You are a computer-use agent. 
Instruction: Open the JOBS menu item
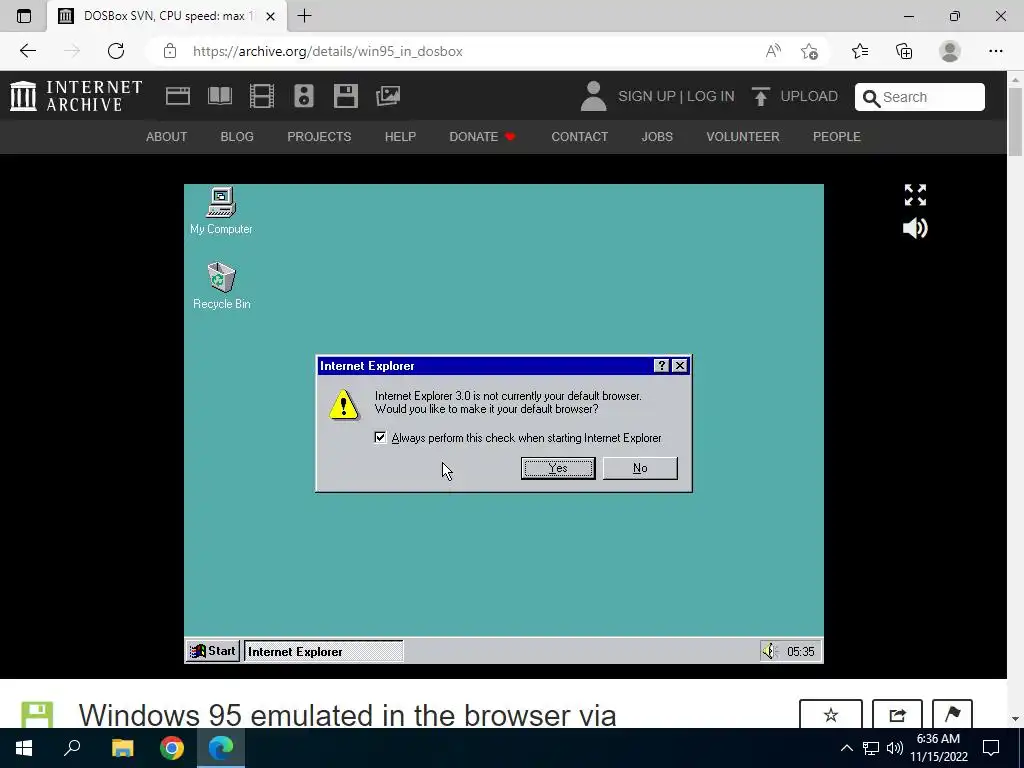click(x=657, y=136)
